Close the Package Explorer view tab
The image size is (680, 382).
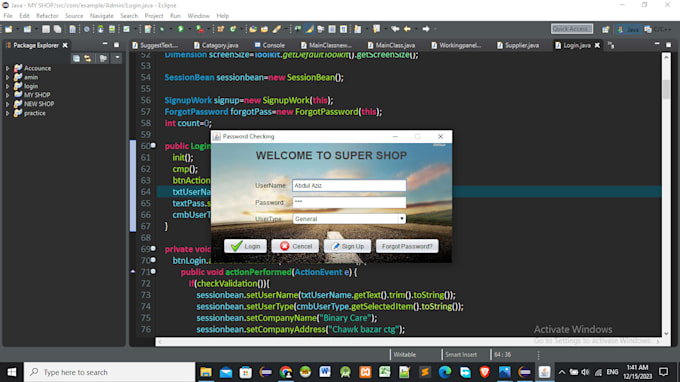click(65, 45)
